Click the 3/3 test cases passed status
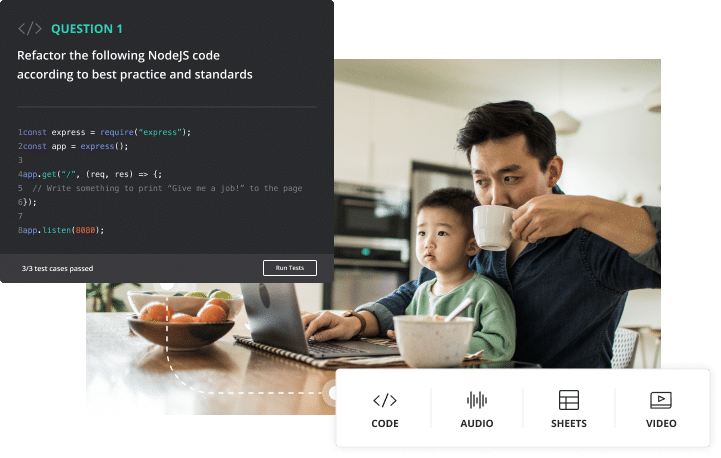The height and width of the screenshot is (458, 721). coord(57,269)
